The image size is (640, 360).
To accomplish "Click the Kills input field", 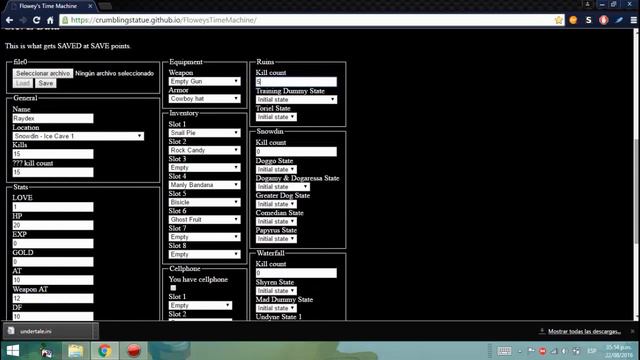I will [x=53, y=154].
